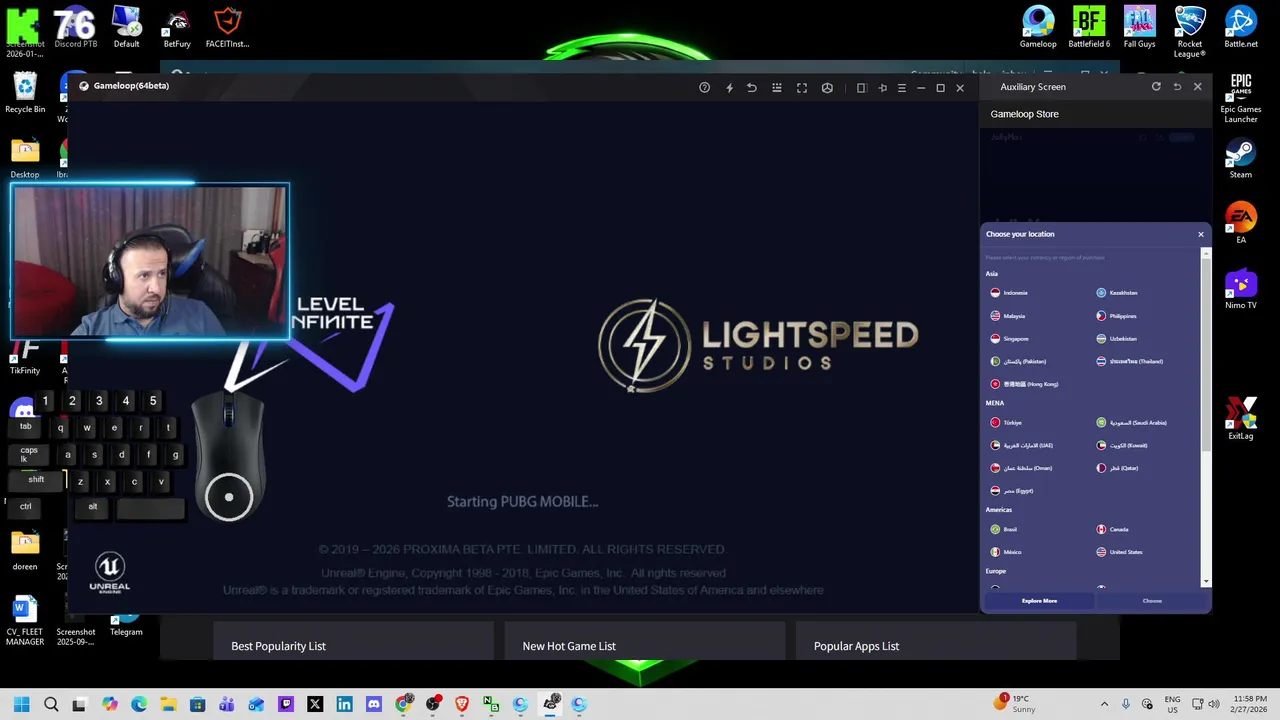Click the Auxiliary Screen back arrow
1280x720 pixels.
tap(1177, 87)
